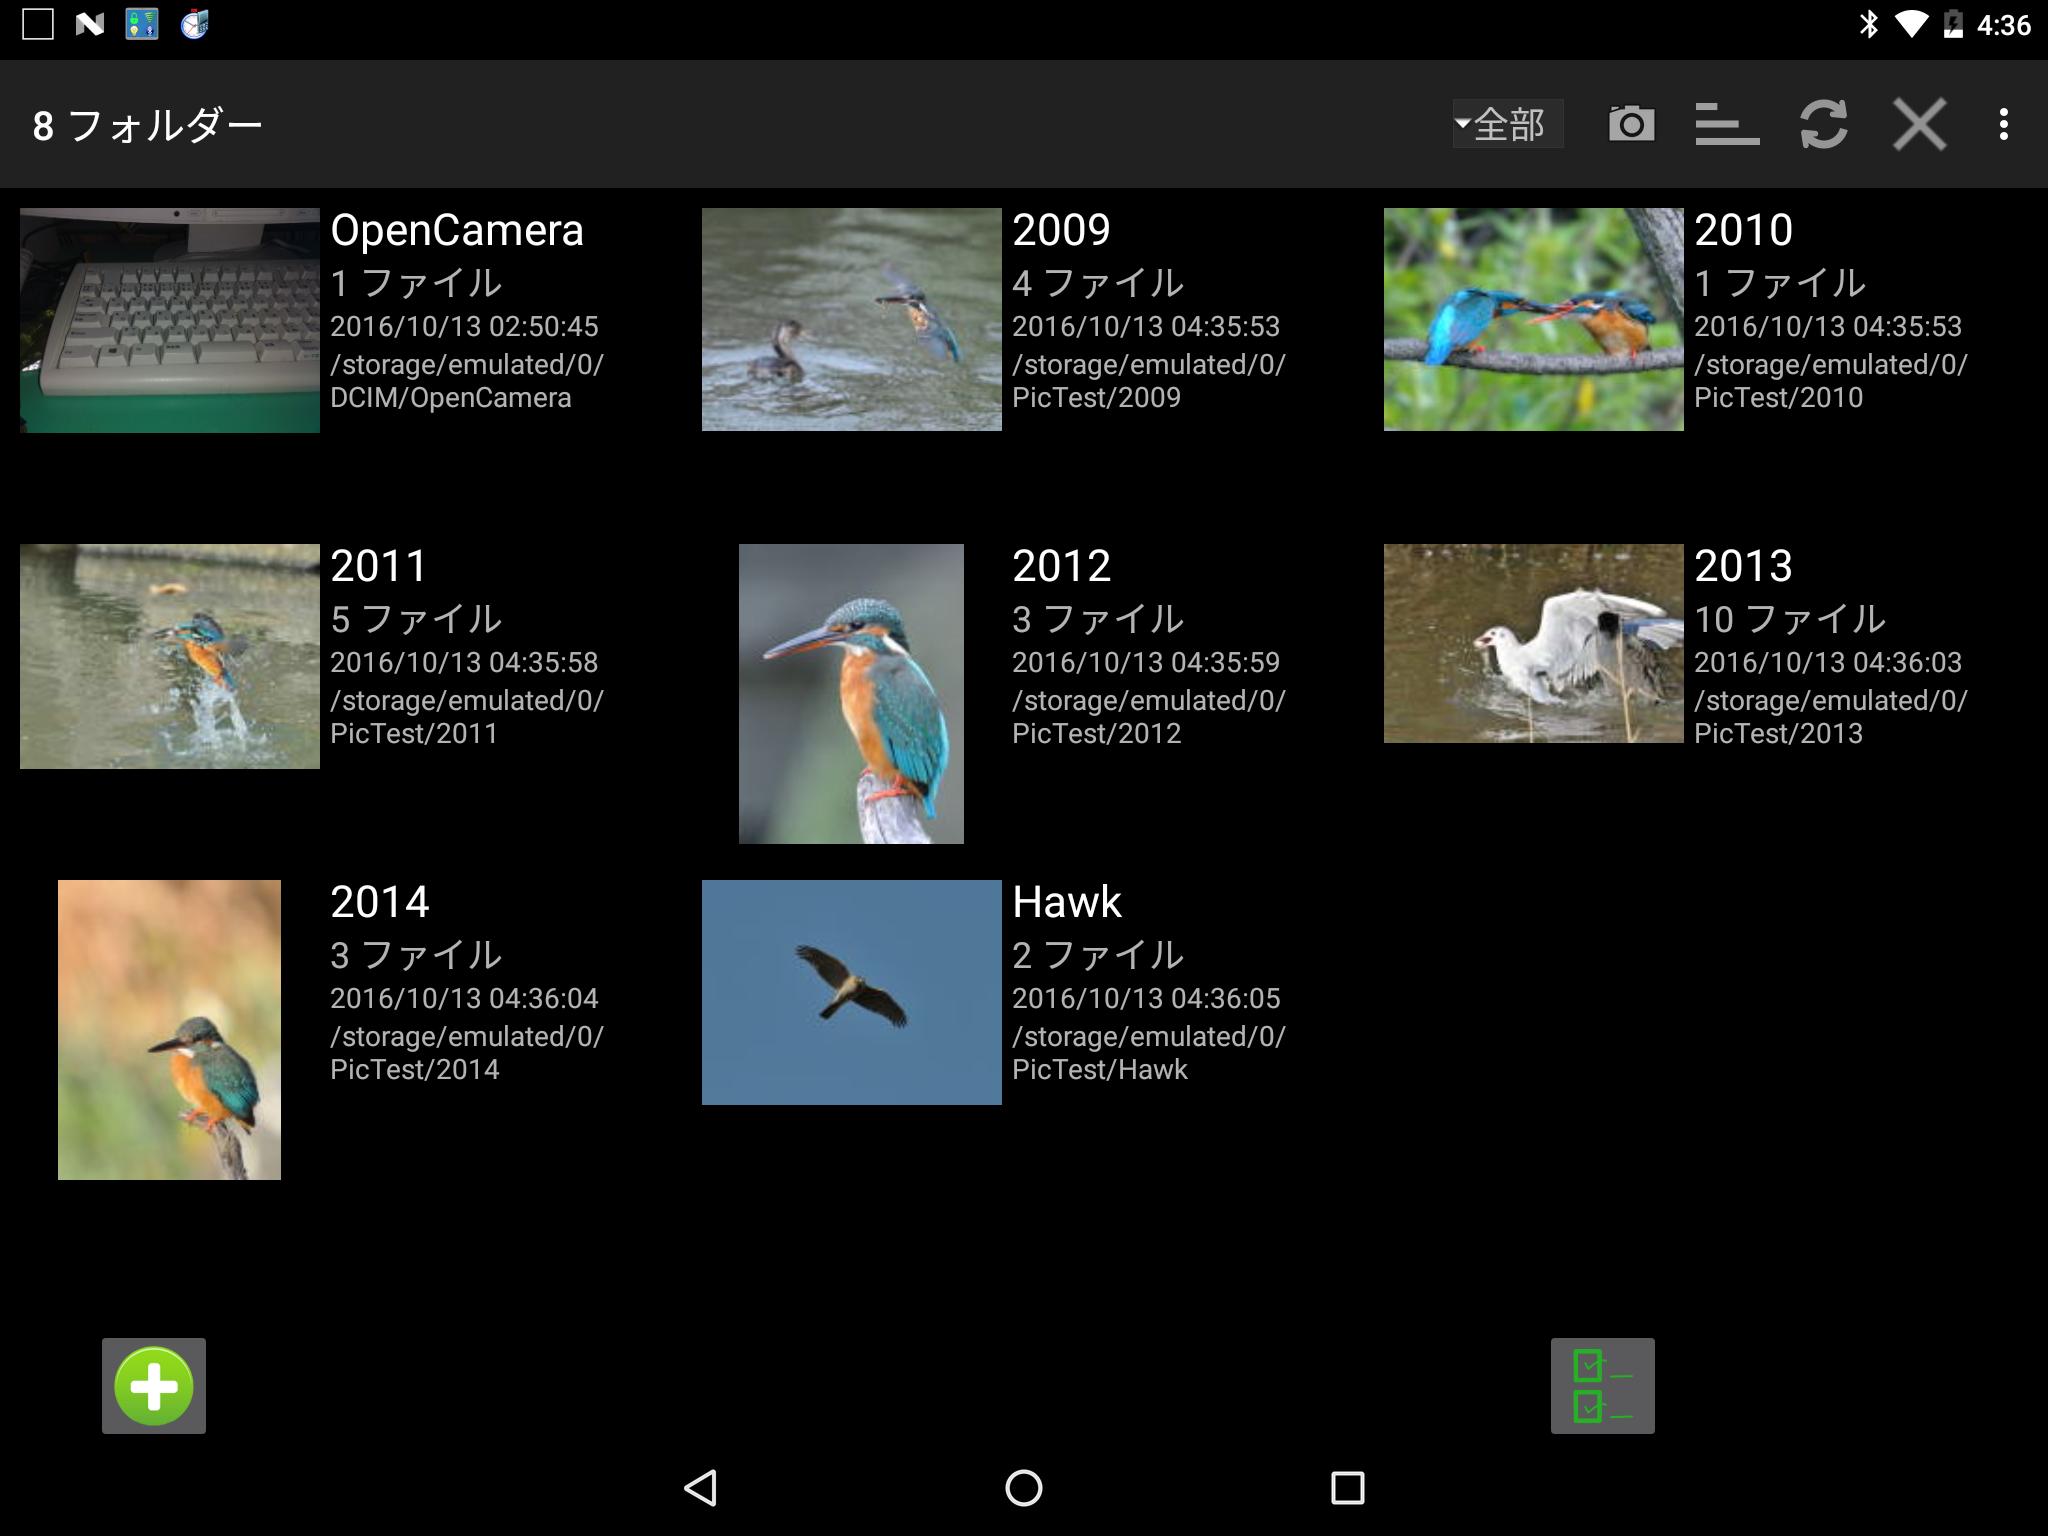2048x1536 pixels.
Task: Select the 2014 folder title
Action: pyautogui.click(x=380, y=902)
